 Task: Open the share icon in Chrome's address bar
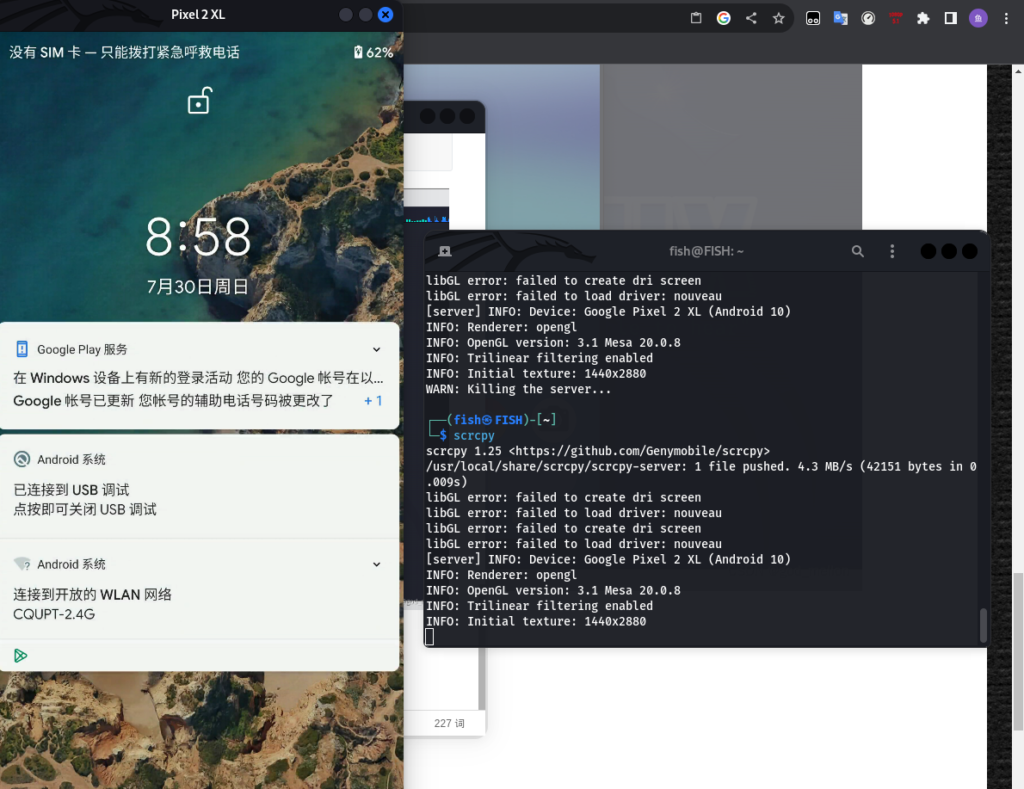pyautogui.click(x=751, y=18)
